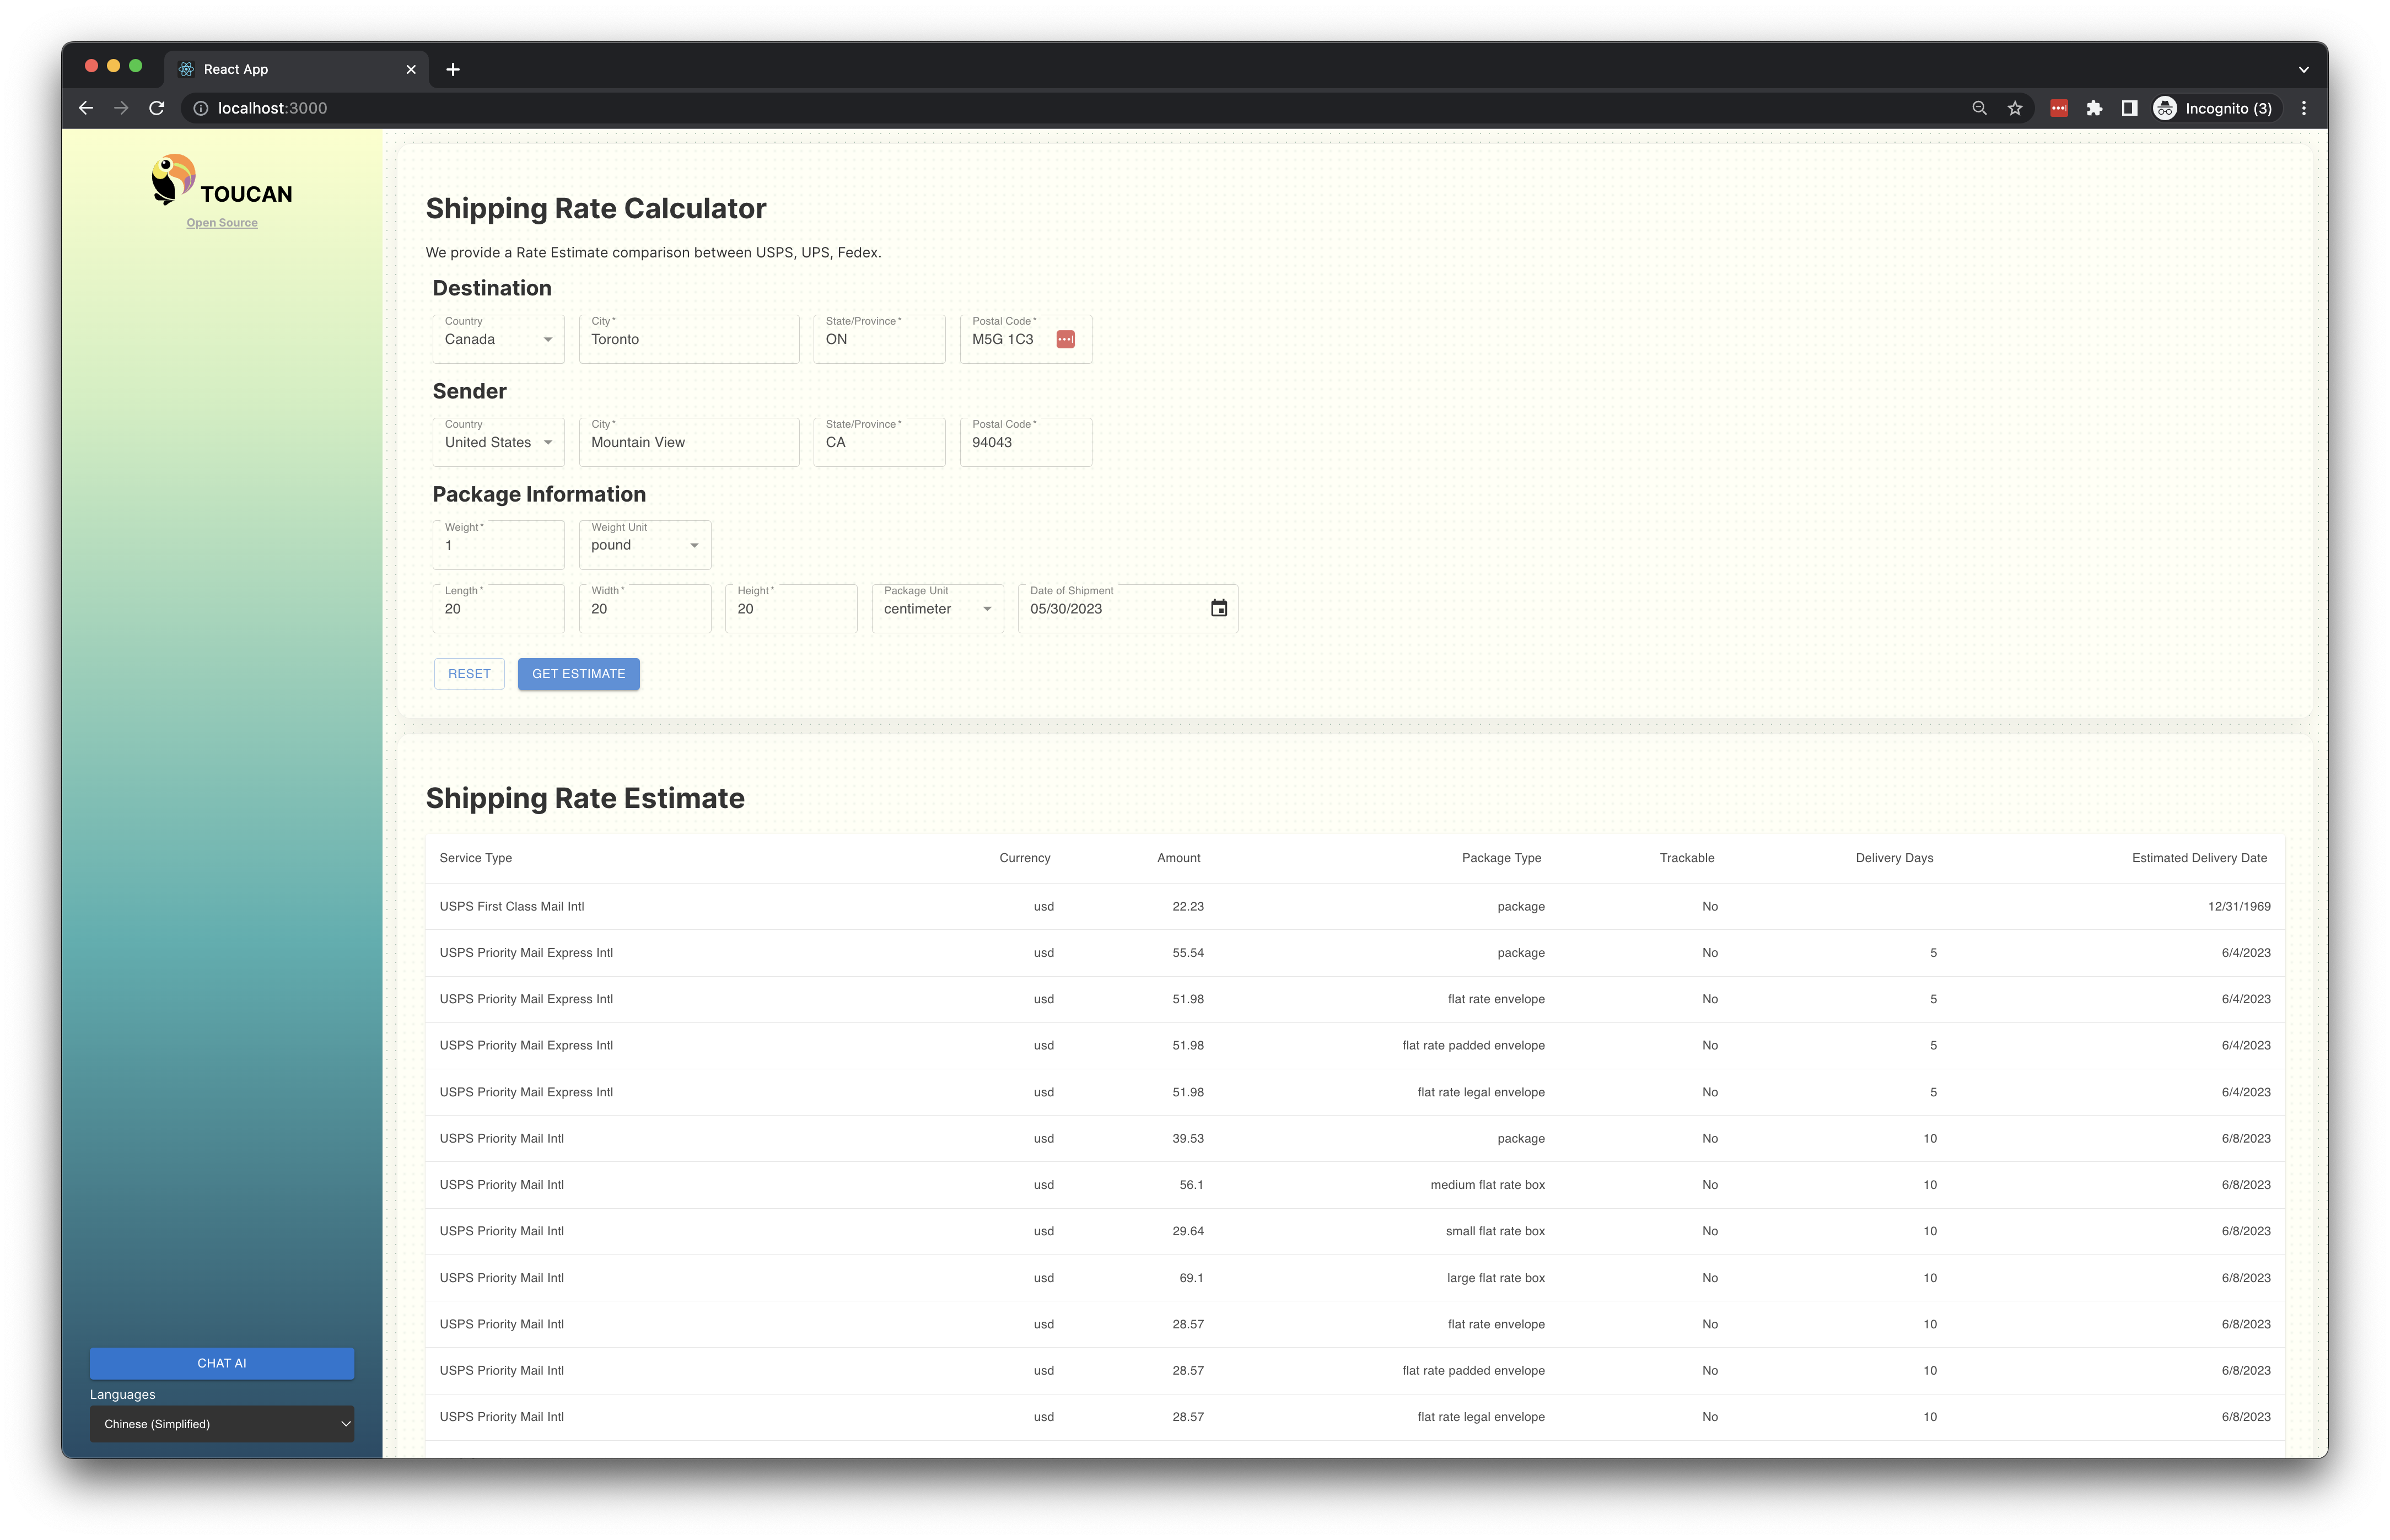Open Chrome three-dot menu

point(2303,108)
